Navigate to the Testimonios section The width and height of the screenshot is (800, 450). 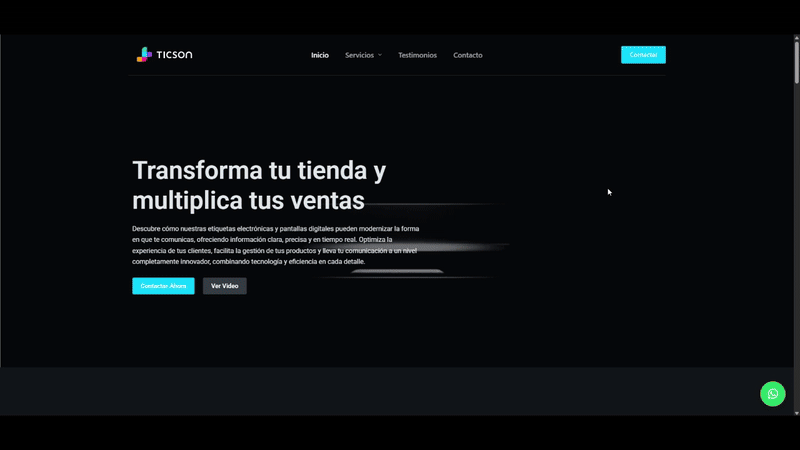point(417,55)
